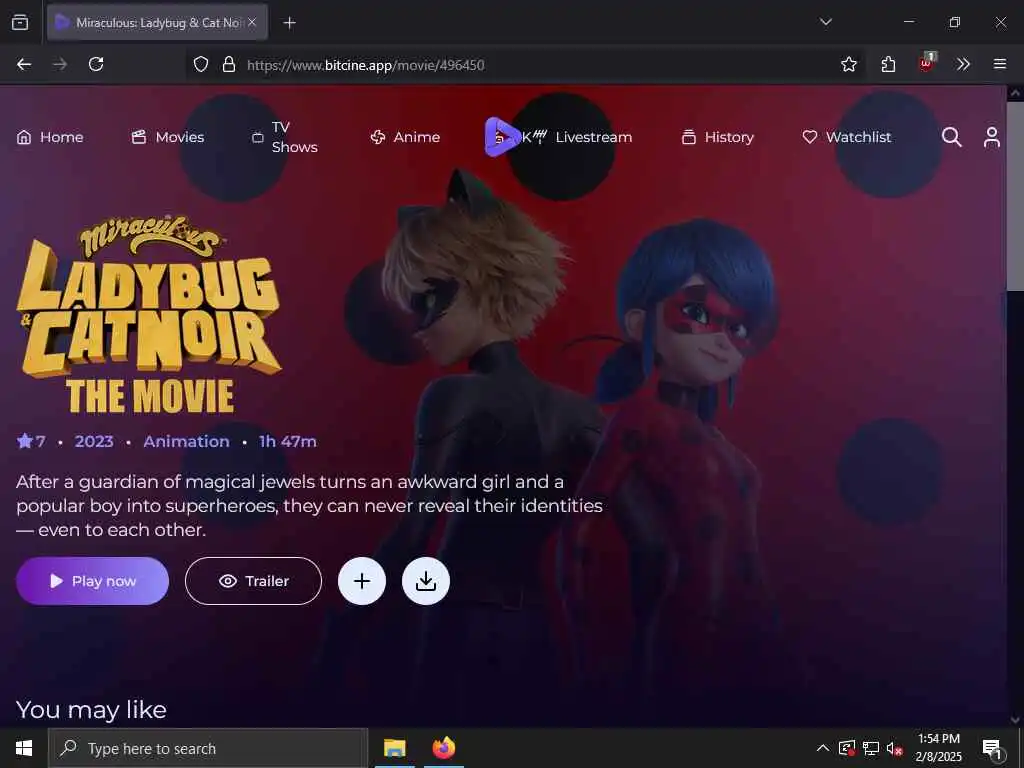Image resolution: width=1024 pixels, height=768 pixels.
Task: Click the security alert tray icon
Action: coord(847,748)
